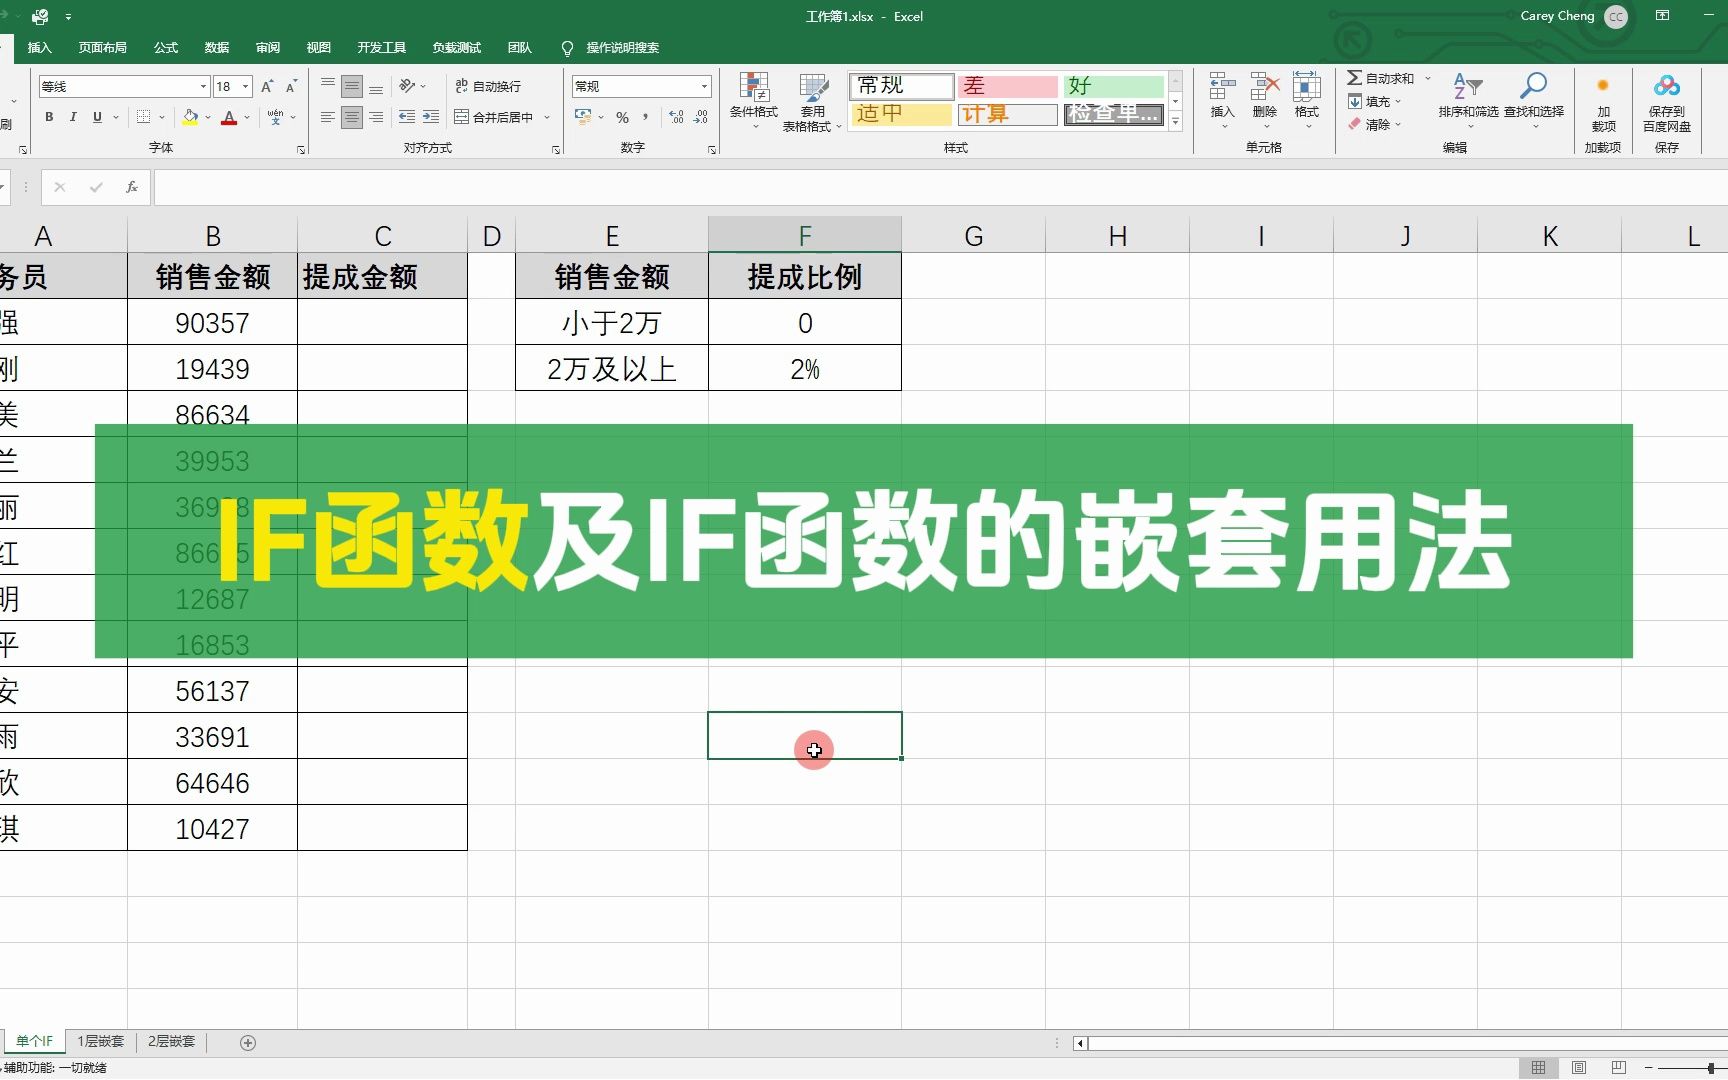Click the fx insert function button

[x=131, y=187]
